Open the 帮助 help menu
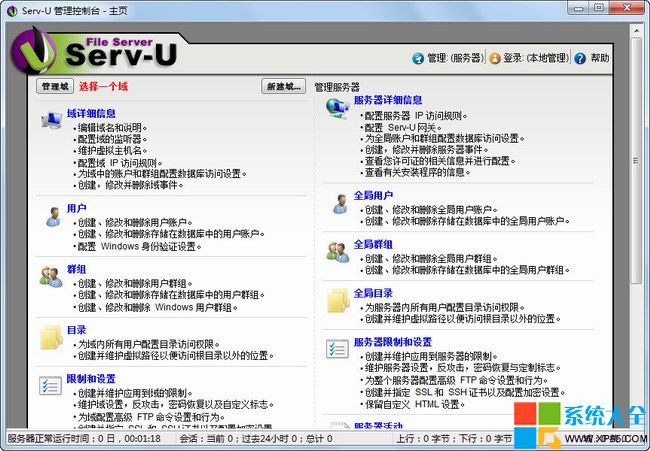650x451 pixels. click(x=591, y=59)
